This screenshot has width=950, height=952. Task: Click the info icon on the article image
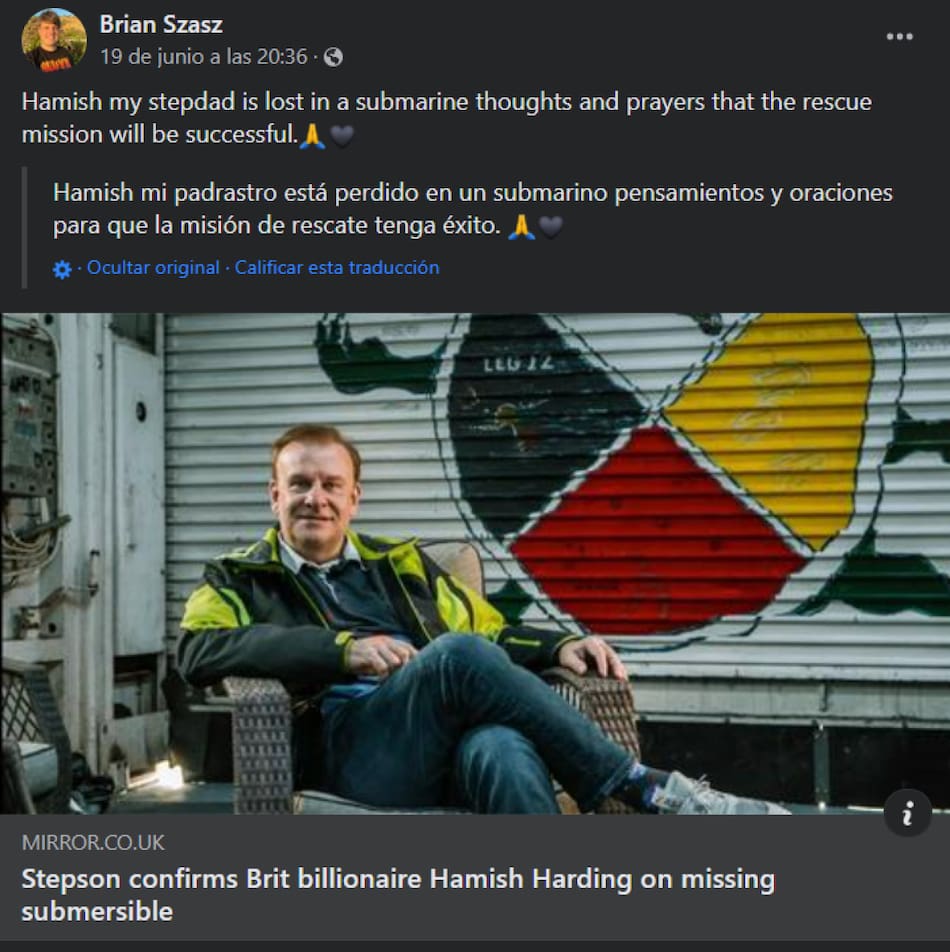coord(907,813)
